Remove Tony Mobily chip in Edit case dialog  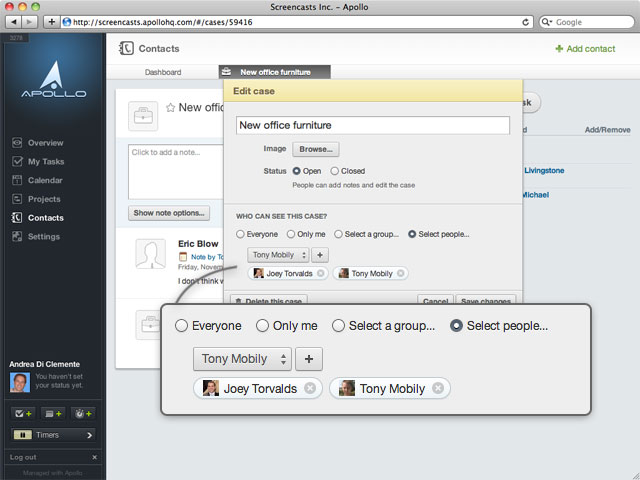(x=401, y=273)
